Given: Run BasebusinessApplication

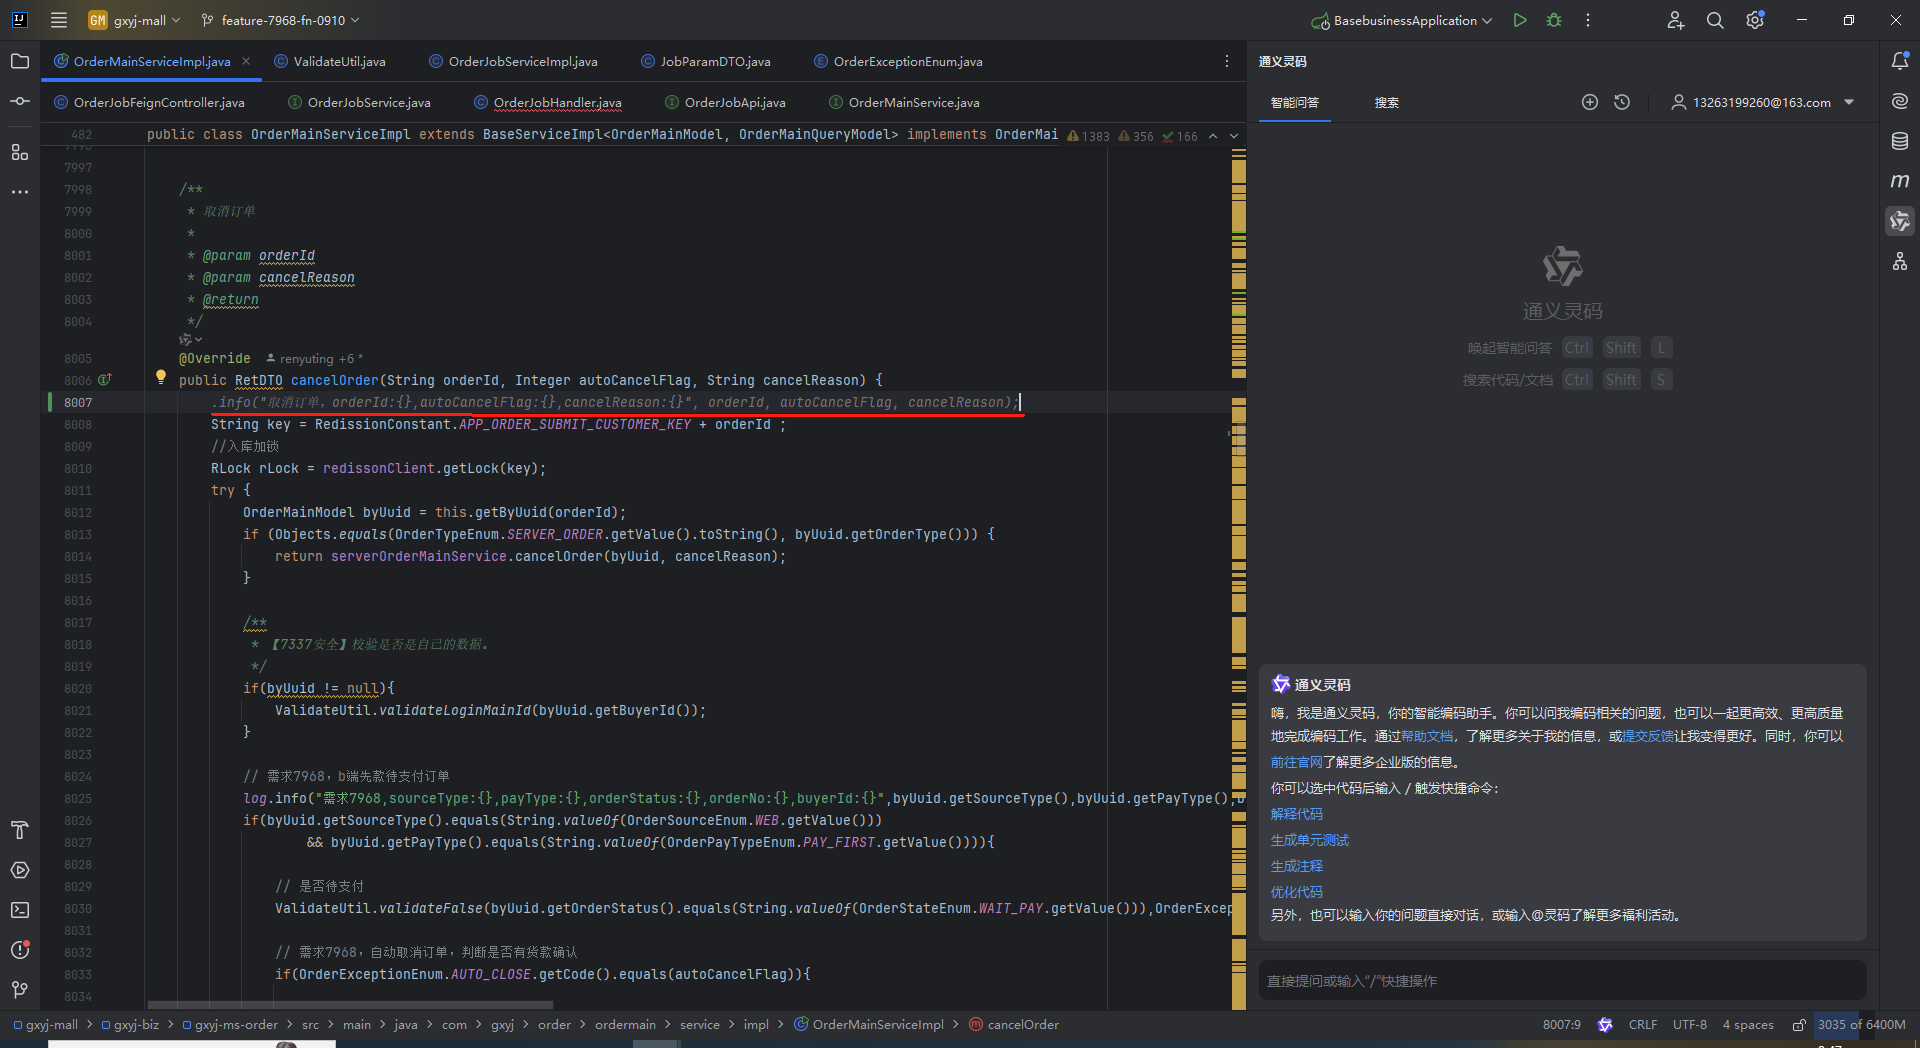Looking at the screenshot, I should pos(1520,20).
